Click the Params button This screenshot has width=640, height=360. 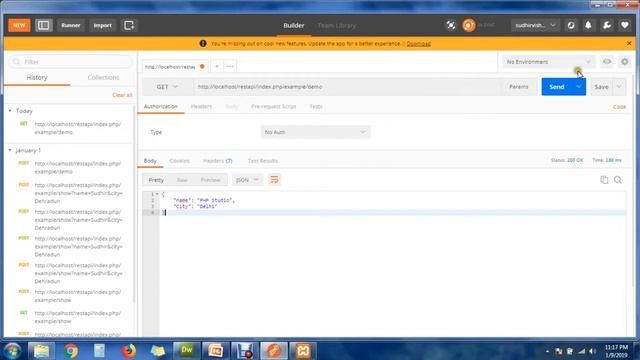[518, 87]
